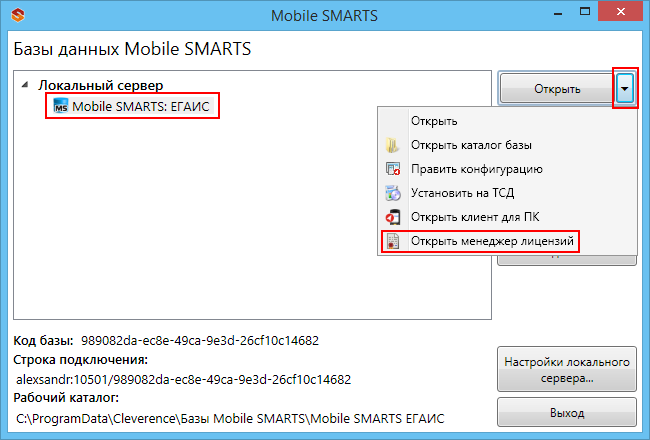Select Править конфигурацию from menu

507,169
